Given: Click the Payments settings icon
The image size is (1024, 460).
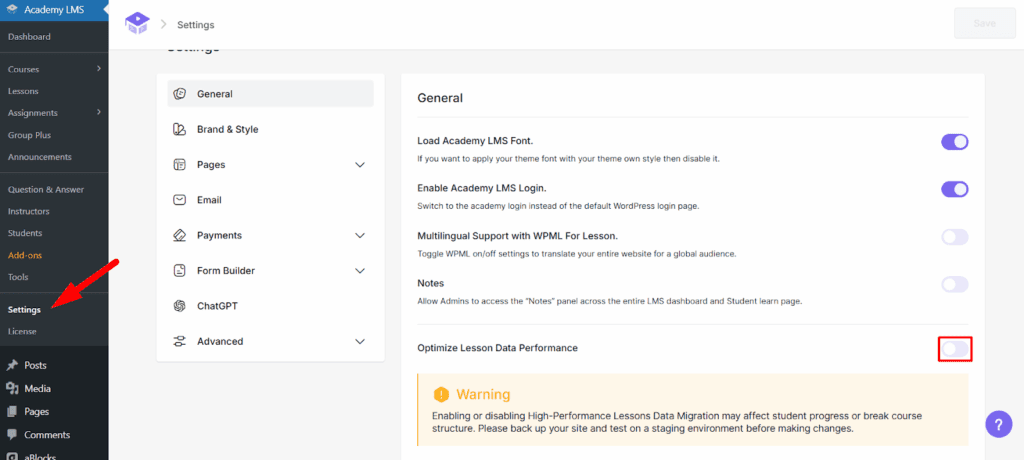Looking at the screenshot, I should (180, 235).
